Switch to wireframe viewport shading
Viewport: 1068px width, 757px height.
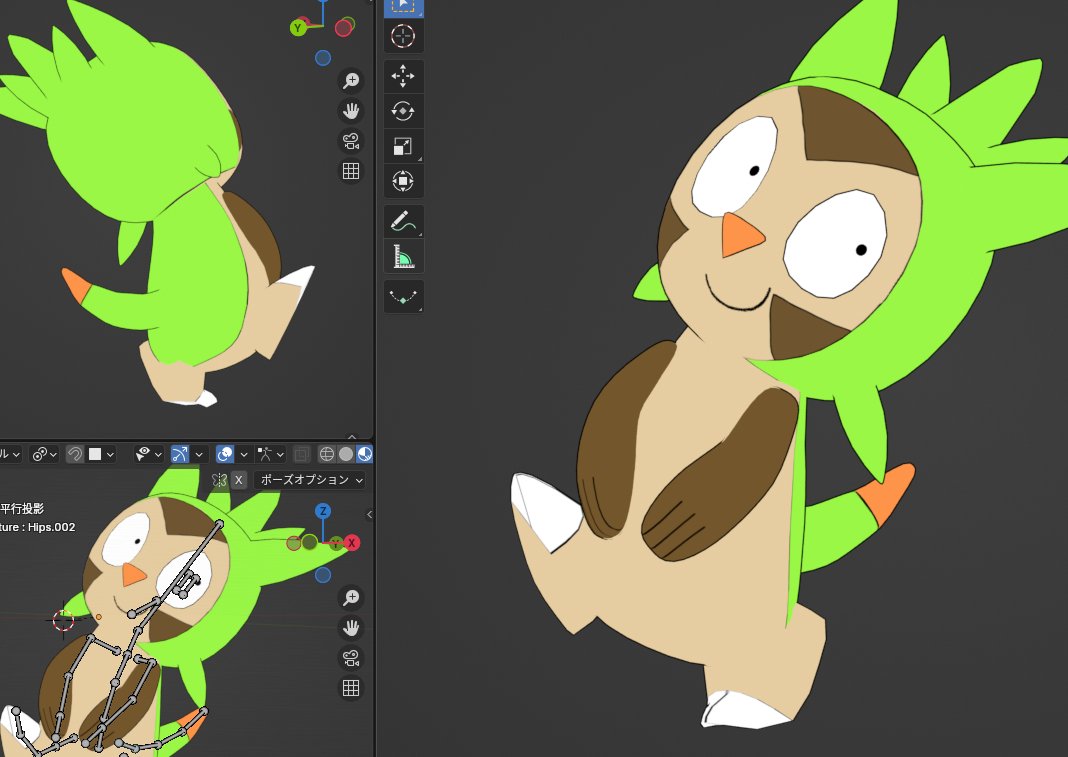[x=327, y=454]
